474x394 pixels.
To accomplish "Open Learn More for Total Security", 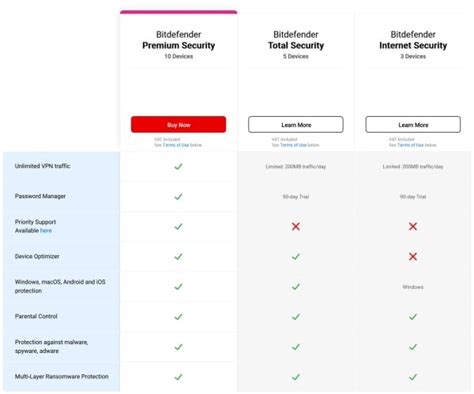I will click(x=296, y=124).
